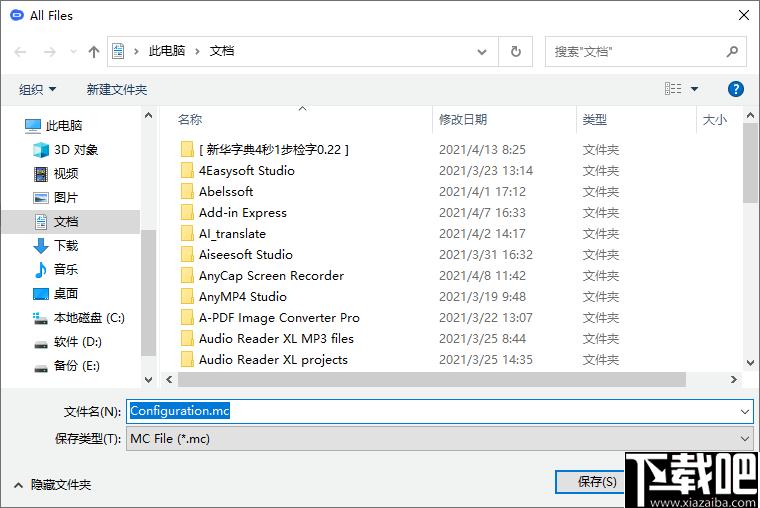The height and width of the screenshot is (508, 760).
Task: Collapse folders with 隐藏文件夹
Action: (52, 485)
